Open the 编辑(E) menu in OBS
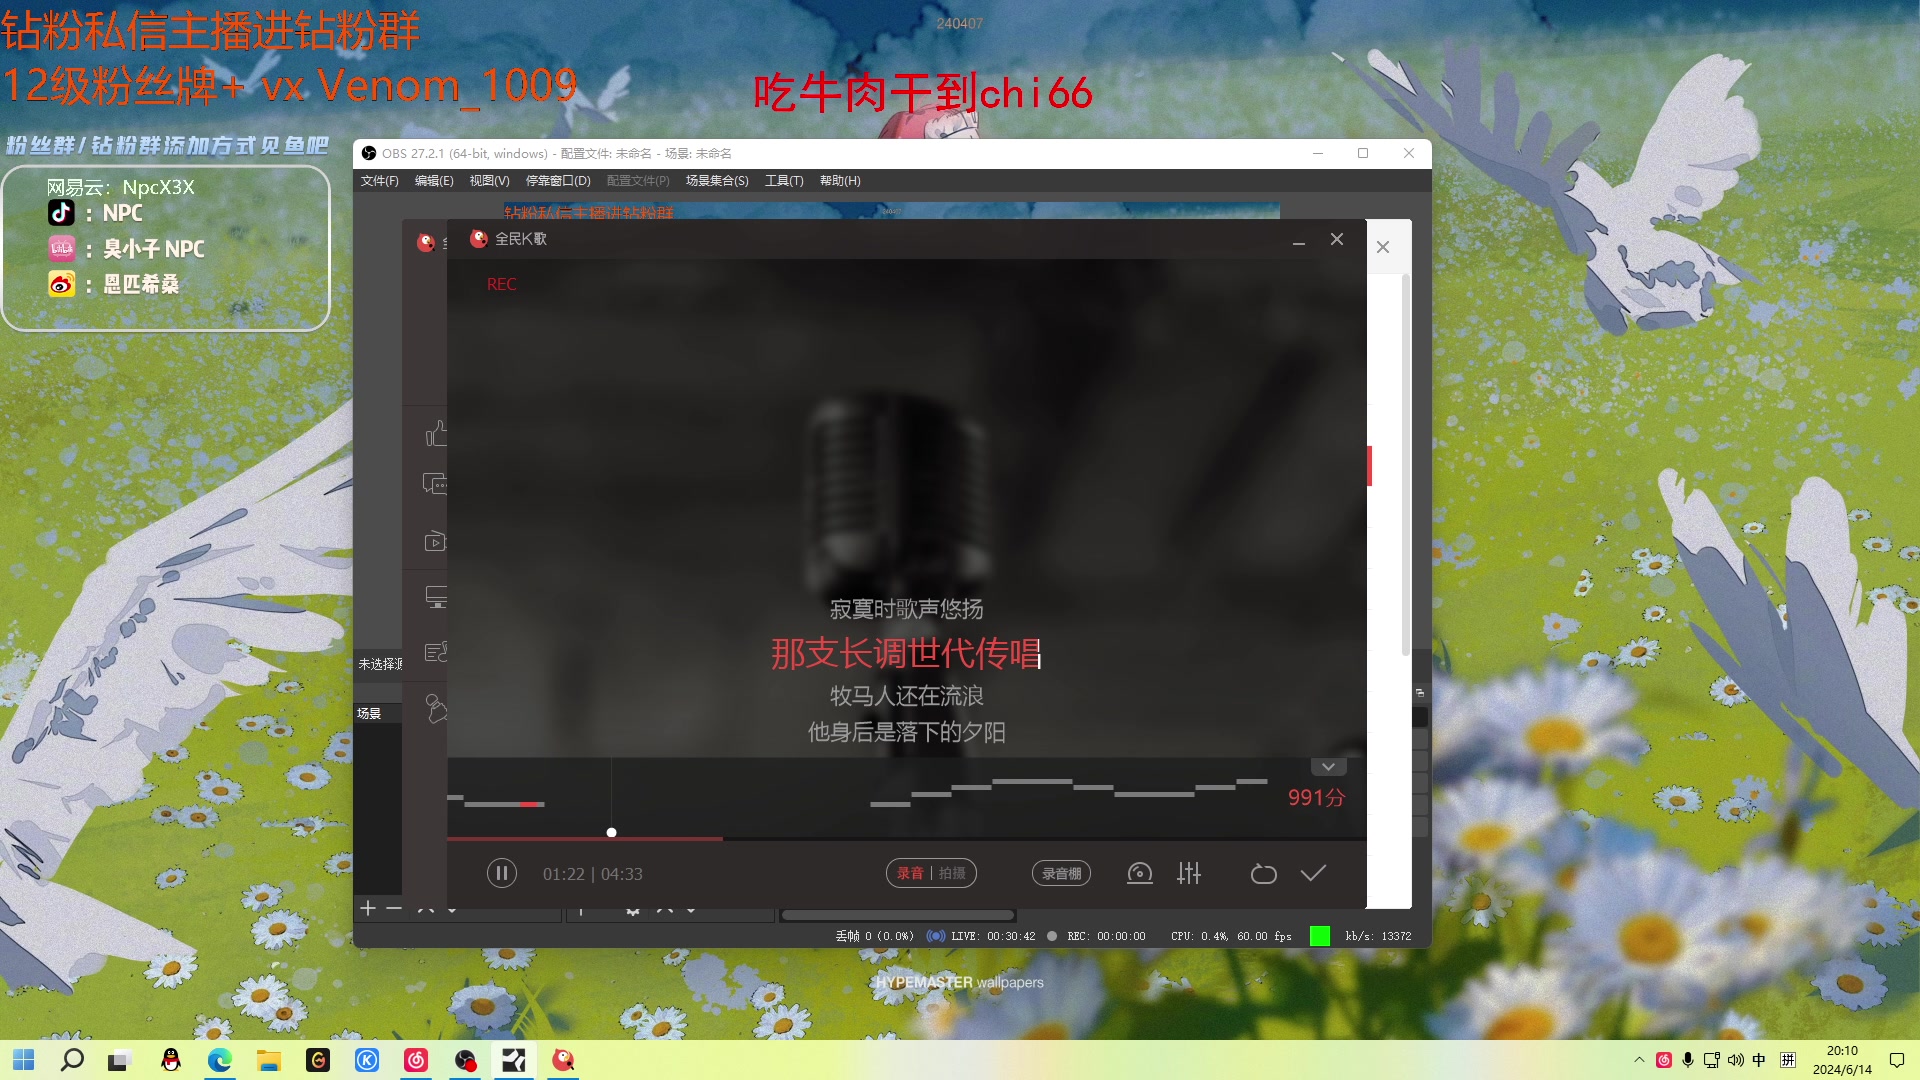The height and width of the screenshot is (1080, 1920). [434, 181]
